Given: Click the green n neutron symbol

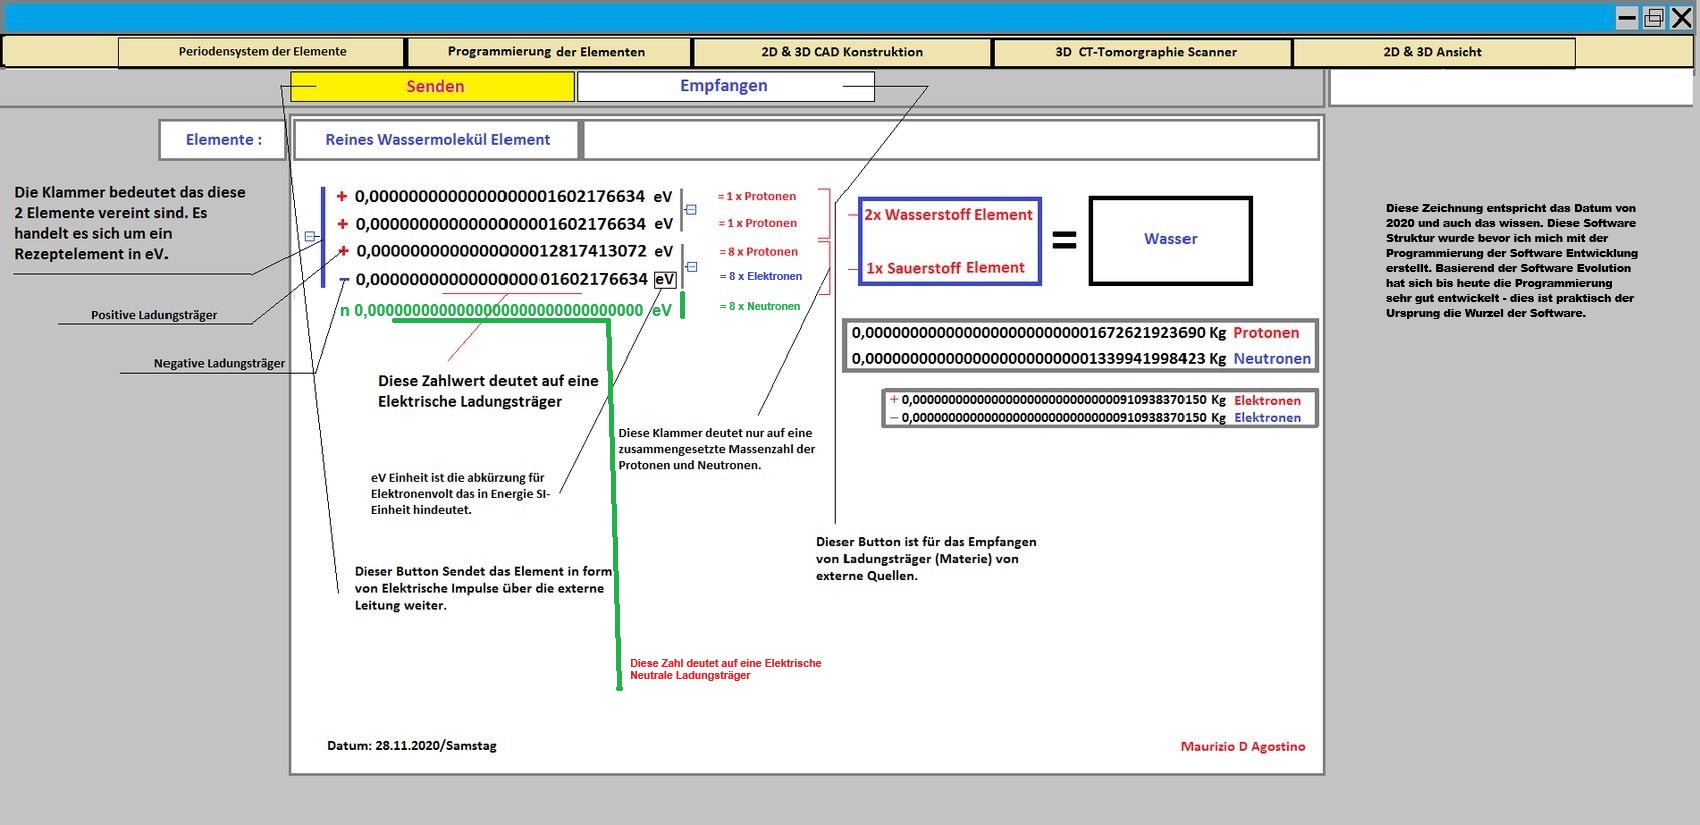Looking at the screenshot, I should tap(345, 311).
